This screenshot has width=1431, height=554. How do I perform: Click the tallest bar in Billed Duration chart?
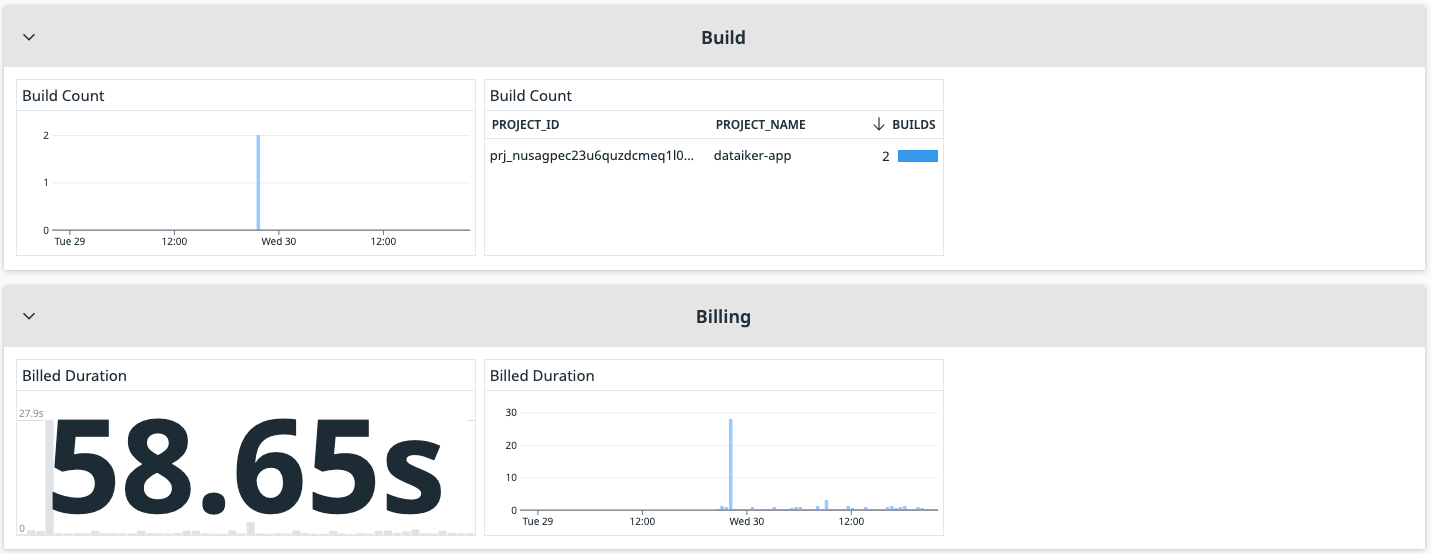pyautogui.click(x=731, y=464)
